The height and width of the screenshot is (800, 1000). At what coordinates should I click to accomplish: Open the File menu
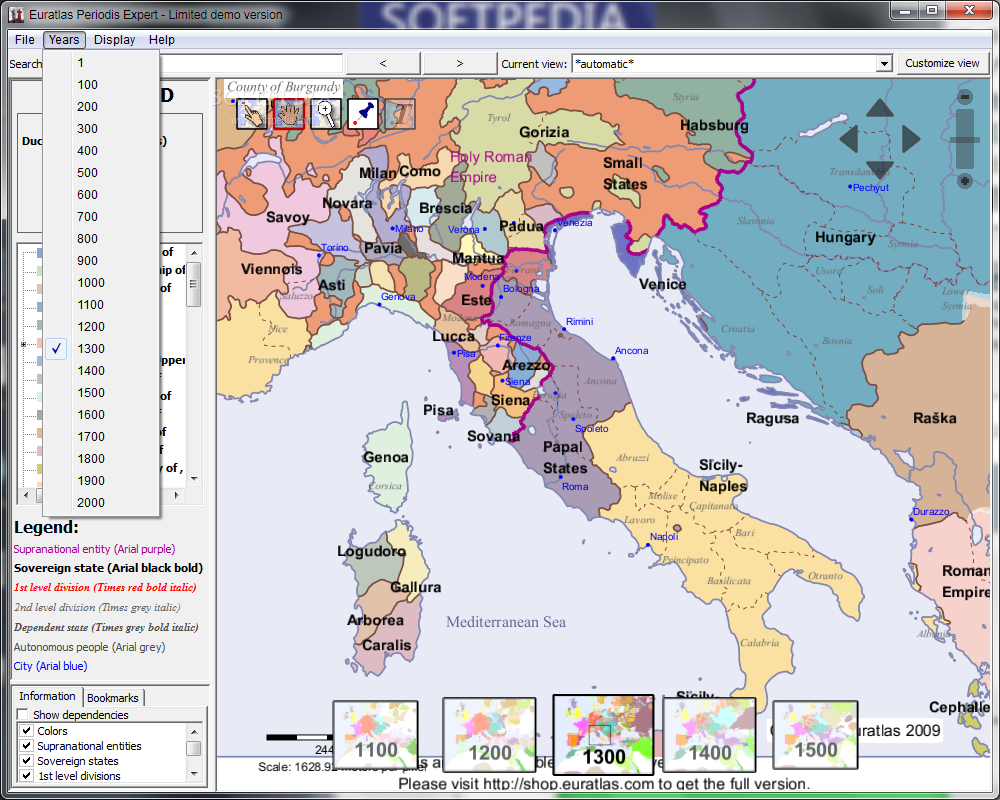click(24, 40)
